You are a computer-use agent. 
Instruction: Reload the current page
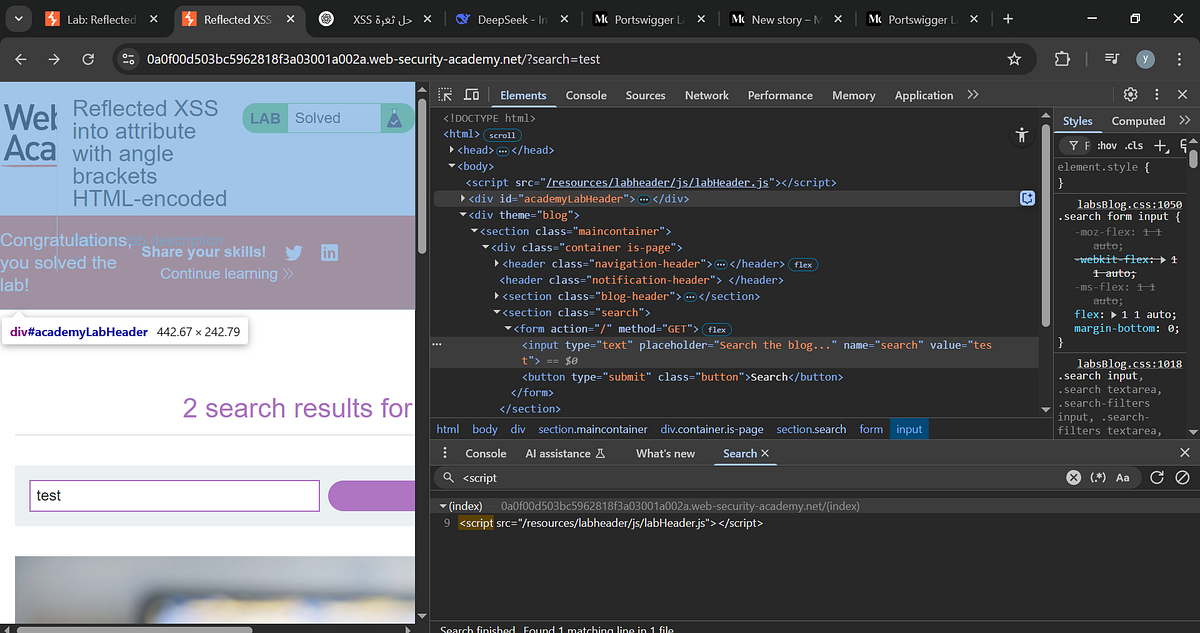(x=88, y=59)
